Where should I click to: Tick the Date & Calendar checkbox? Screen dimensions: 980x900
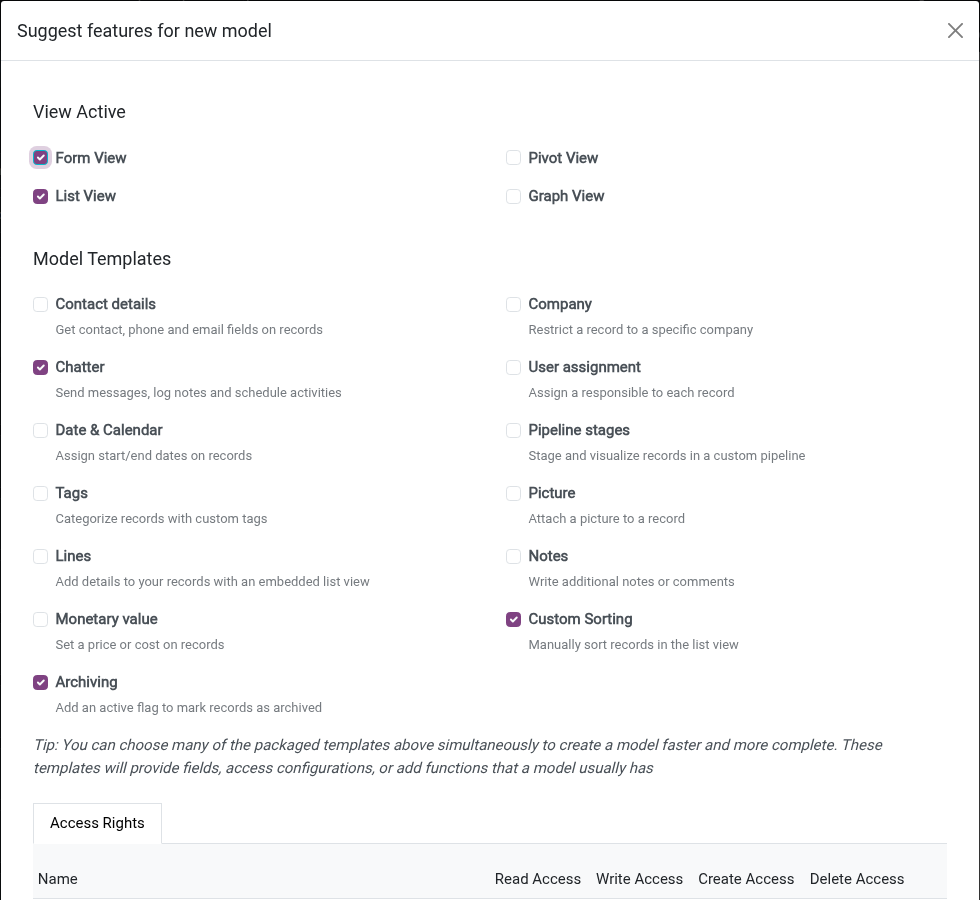[41, 431]
